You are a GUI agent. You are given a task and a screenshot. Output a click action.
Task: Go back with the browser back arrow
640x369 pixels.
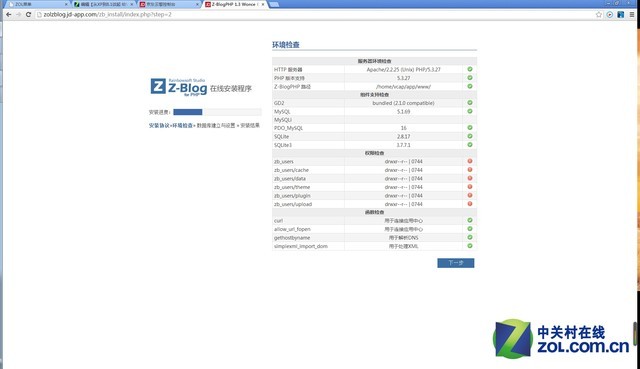(x=9, y=14)
